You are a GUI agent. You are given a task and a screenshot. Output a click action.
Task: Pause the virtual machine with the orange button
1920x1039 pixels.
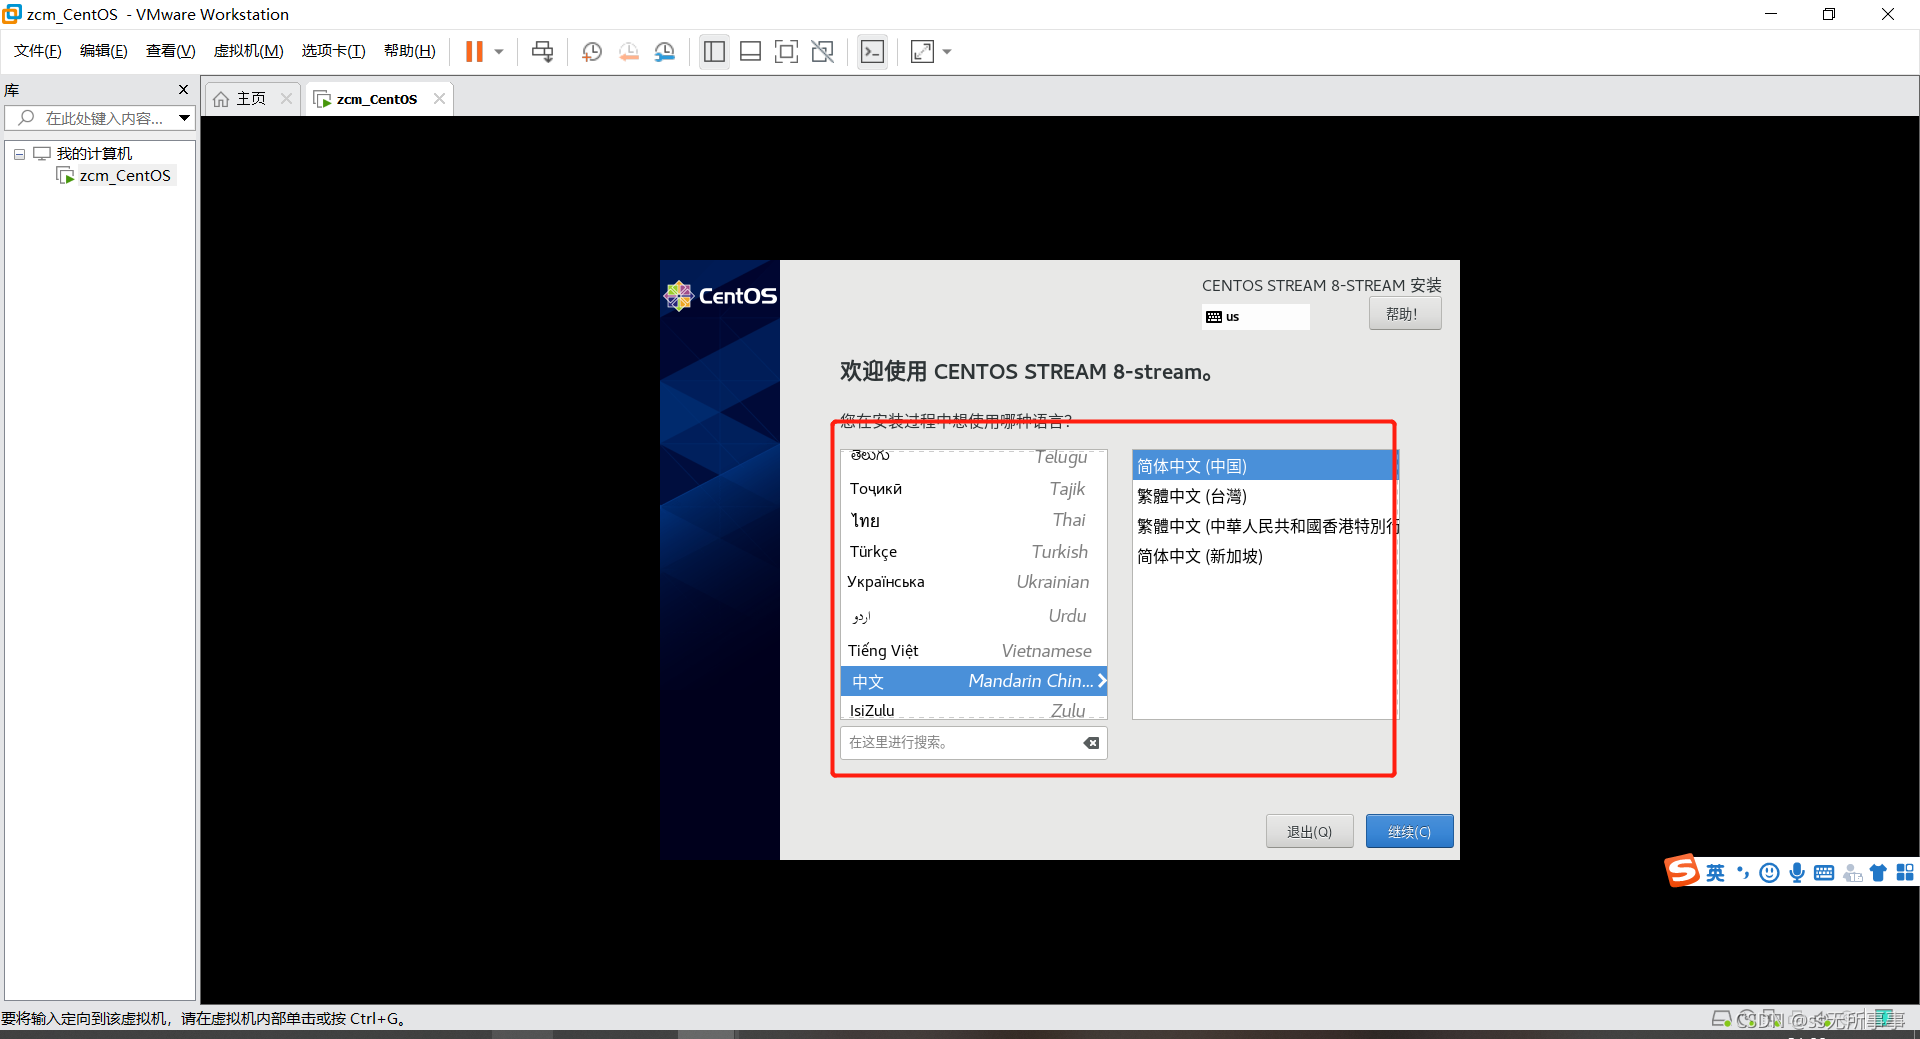(x=474, y=52)
